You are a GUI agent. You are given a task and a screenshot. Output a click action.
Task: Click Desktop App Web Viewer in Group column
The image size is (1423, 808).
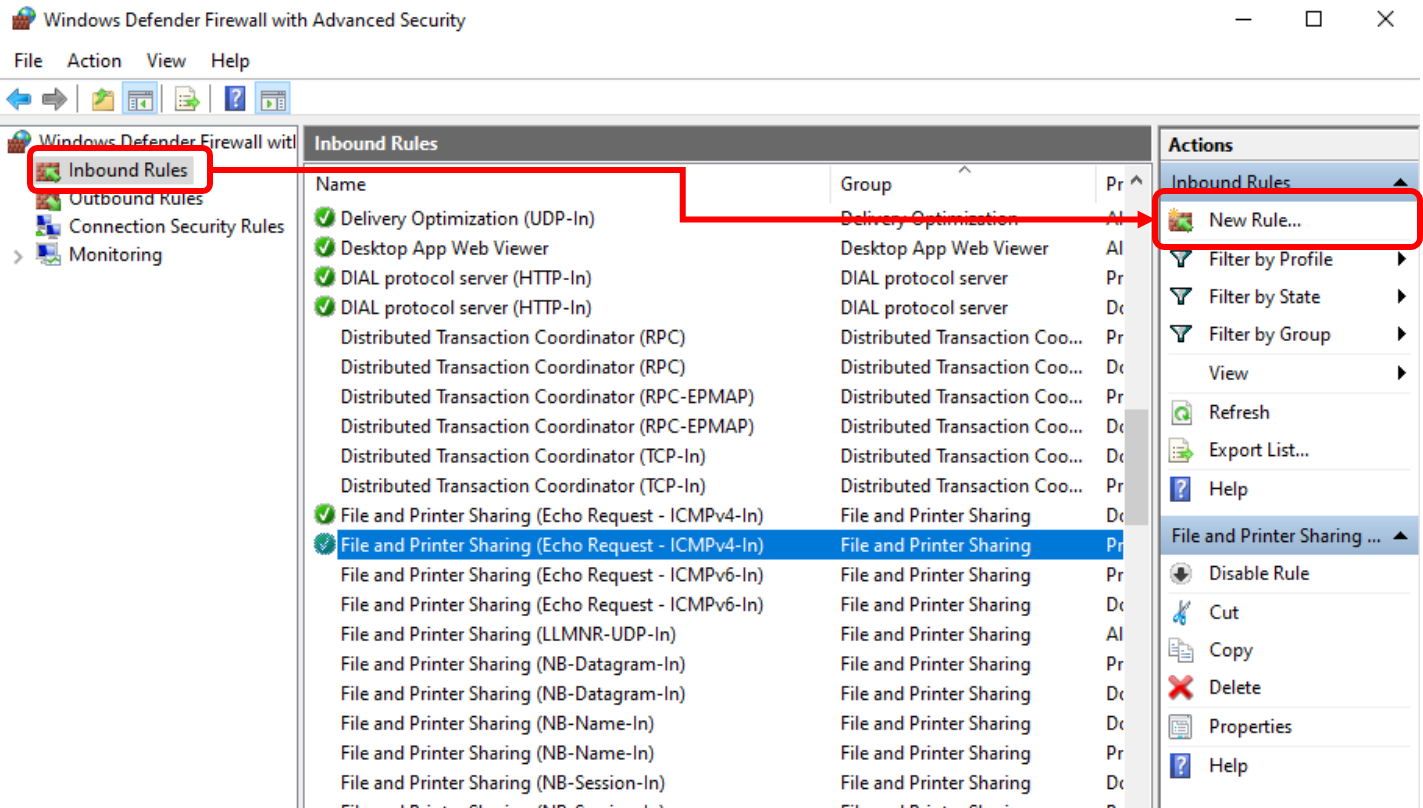(944, 248)
